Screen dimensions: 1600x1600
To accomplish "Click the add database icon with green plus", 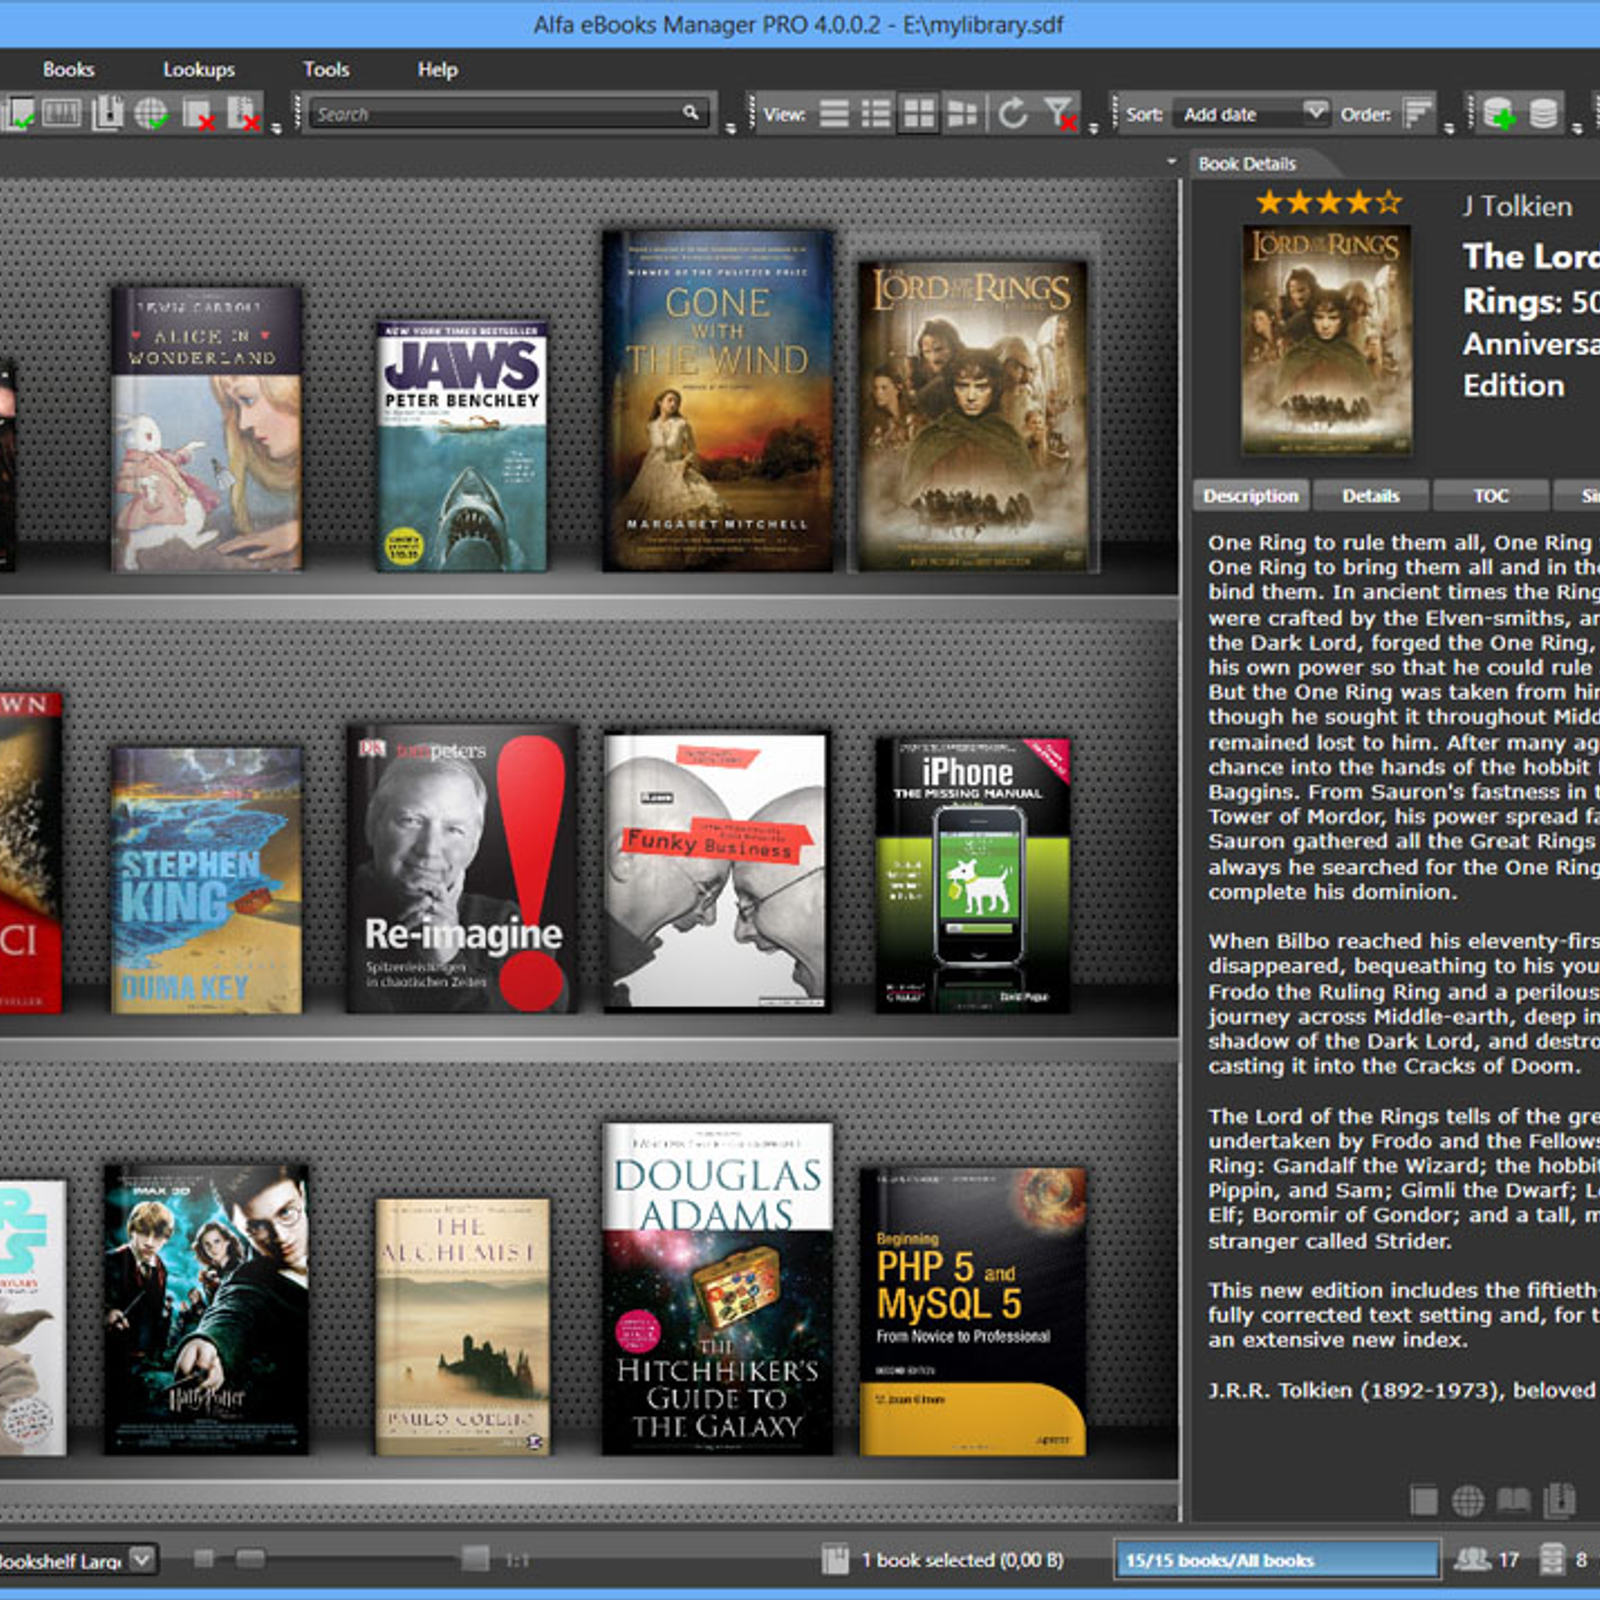I will [1499, 113].
